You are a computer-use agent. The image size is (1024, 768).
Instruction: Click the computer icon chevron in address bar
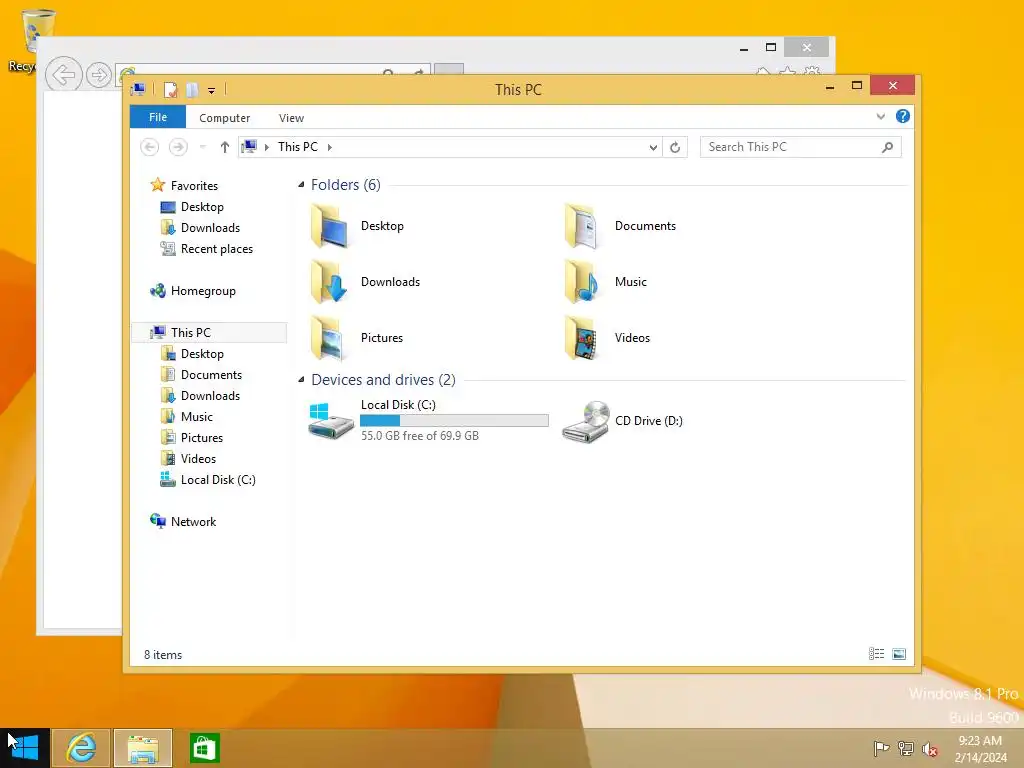coord(266,148)
